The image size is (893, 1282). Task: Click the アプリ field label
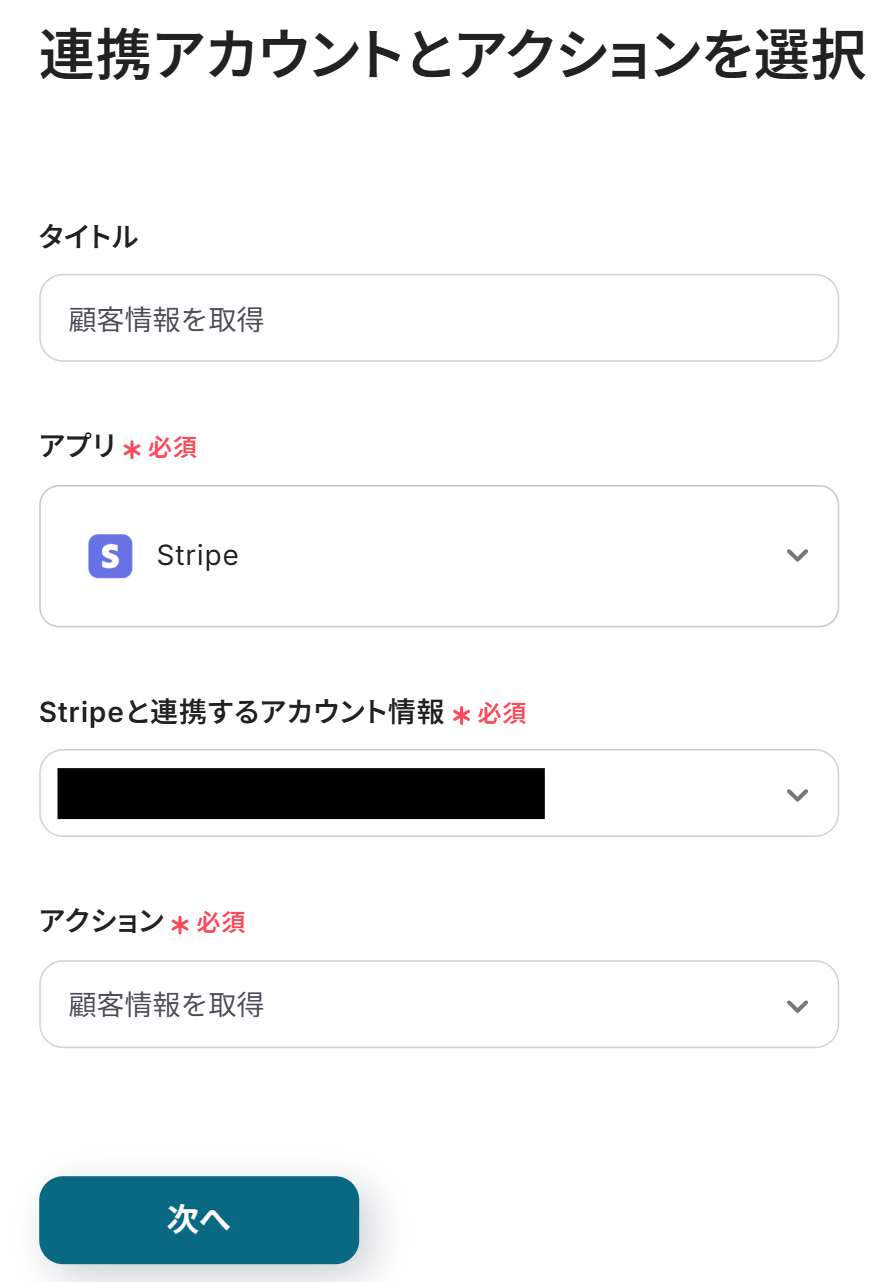coord(78,447)
